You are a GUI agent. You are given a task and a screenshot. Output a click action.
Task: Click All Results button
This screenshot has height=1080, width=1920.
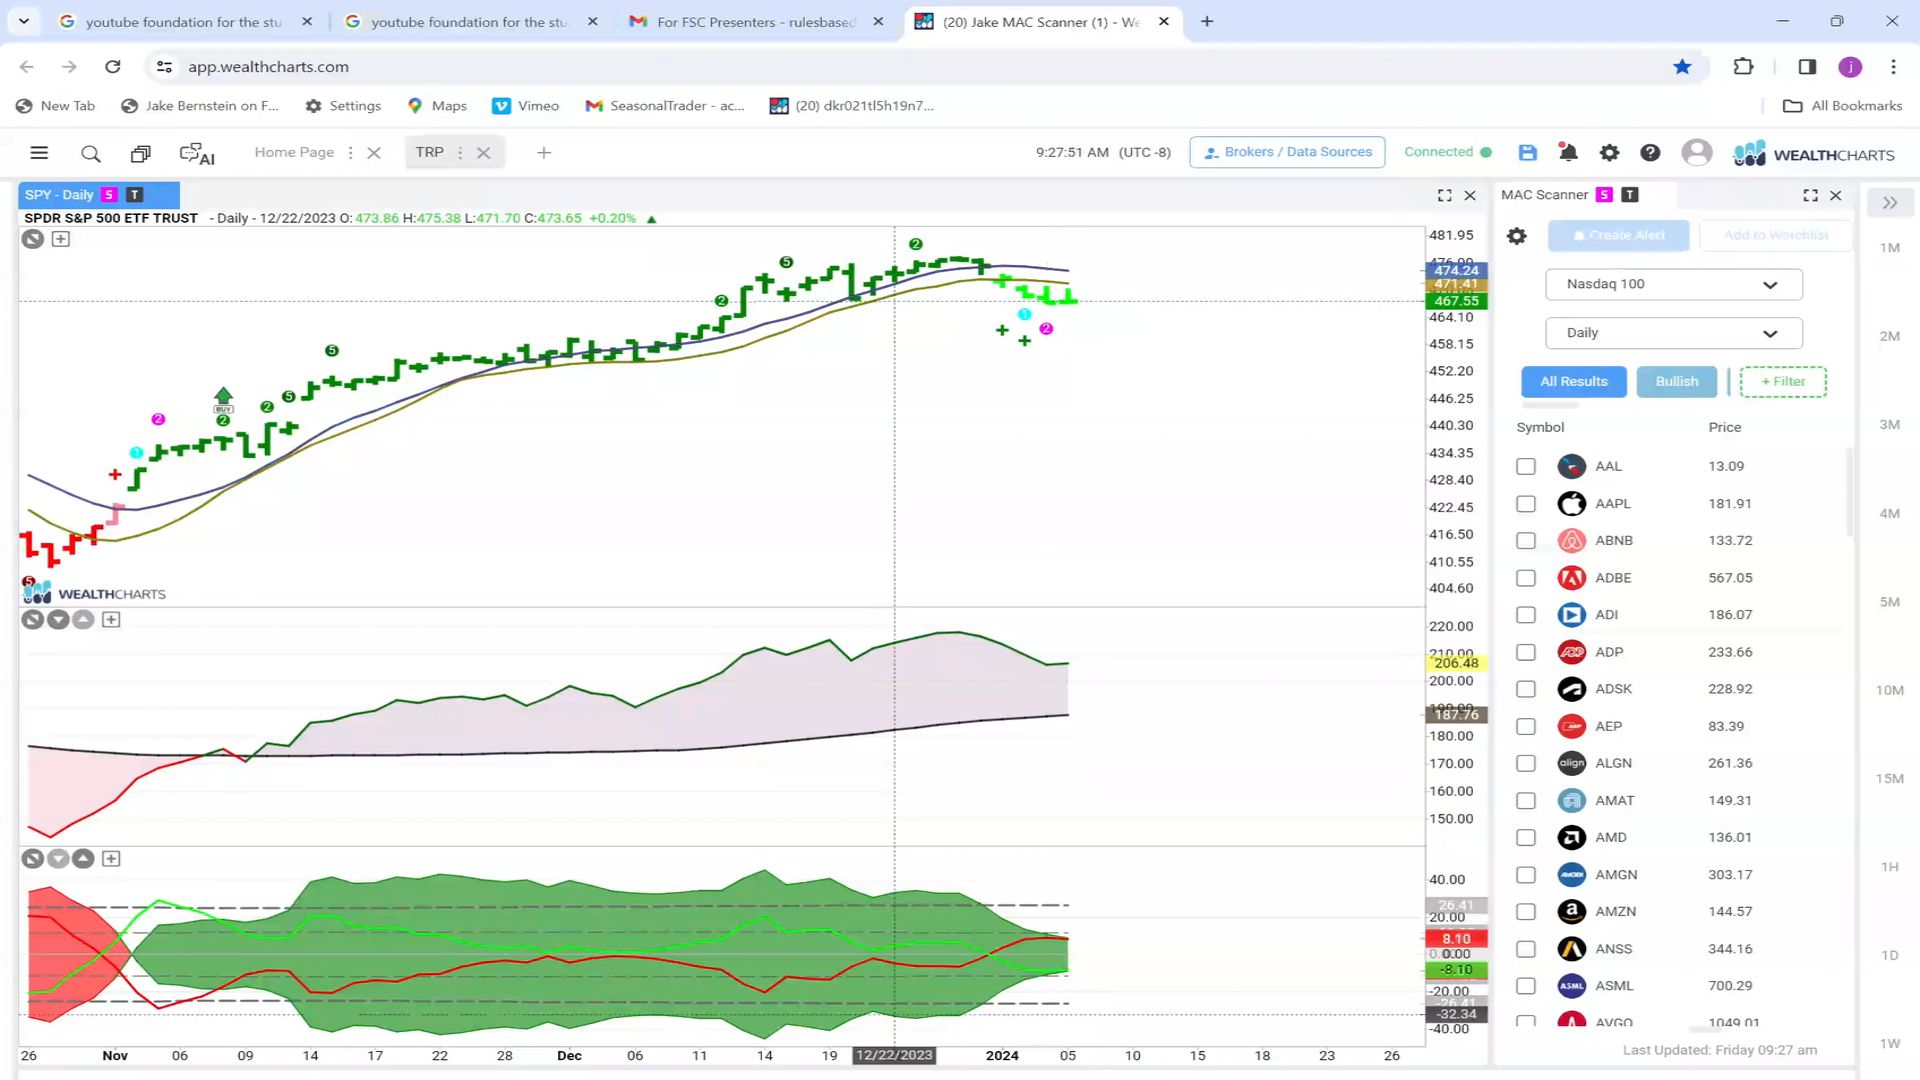click(1574, 382)
